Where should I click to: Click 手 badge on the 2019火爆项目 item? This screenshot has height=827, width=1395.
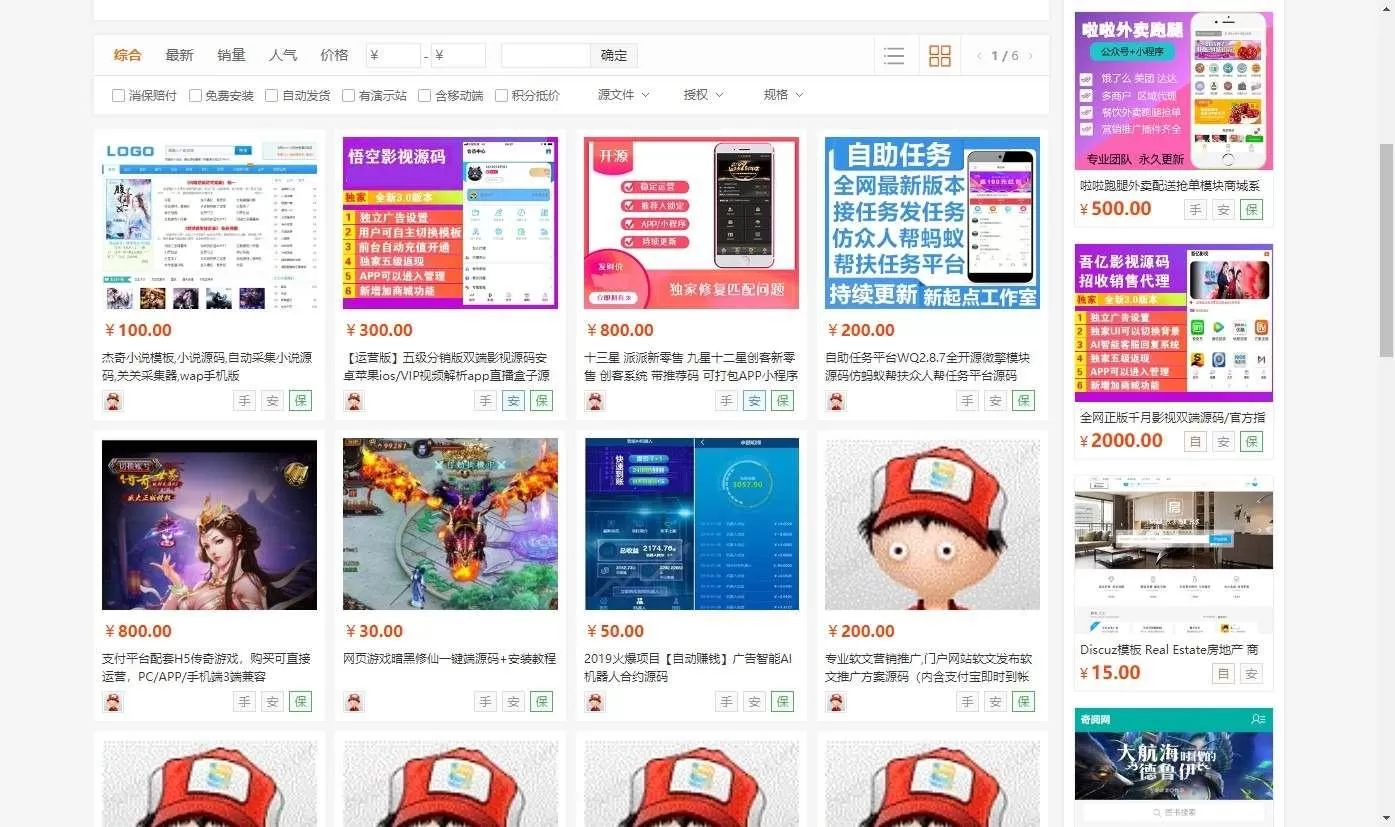coord(727,702)
